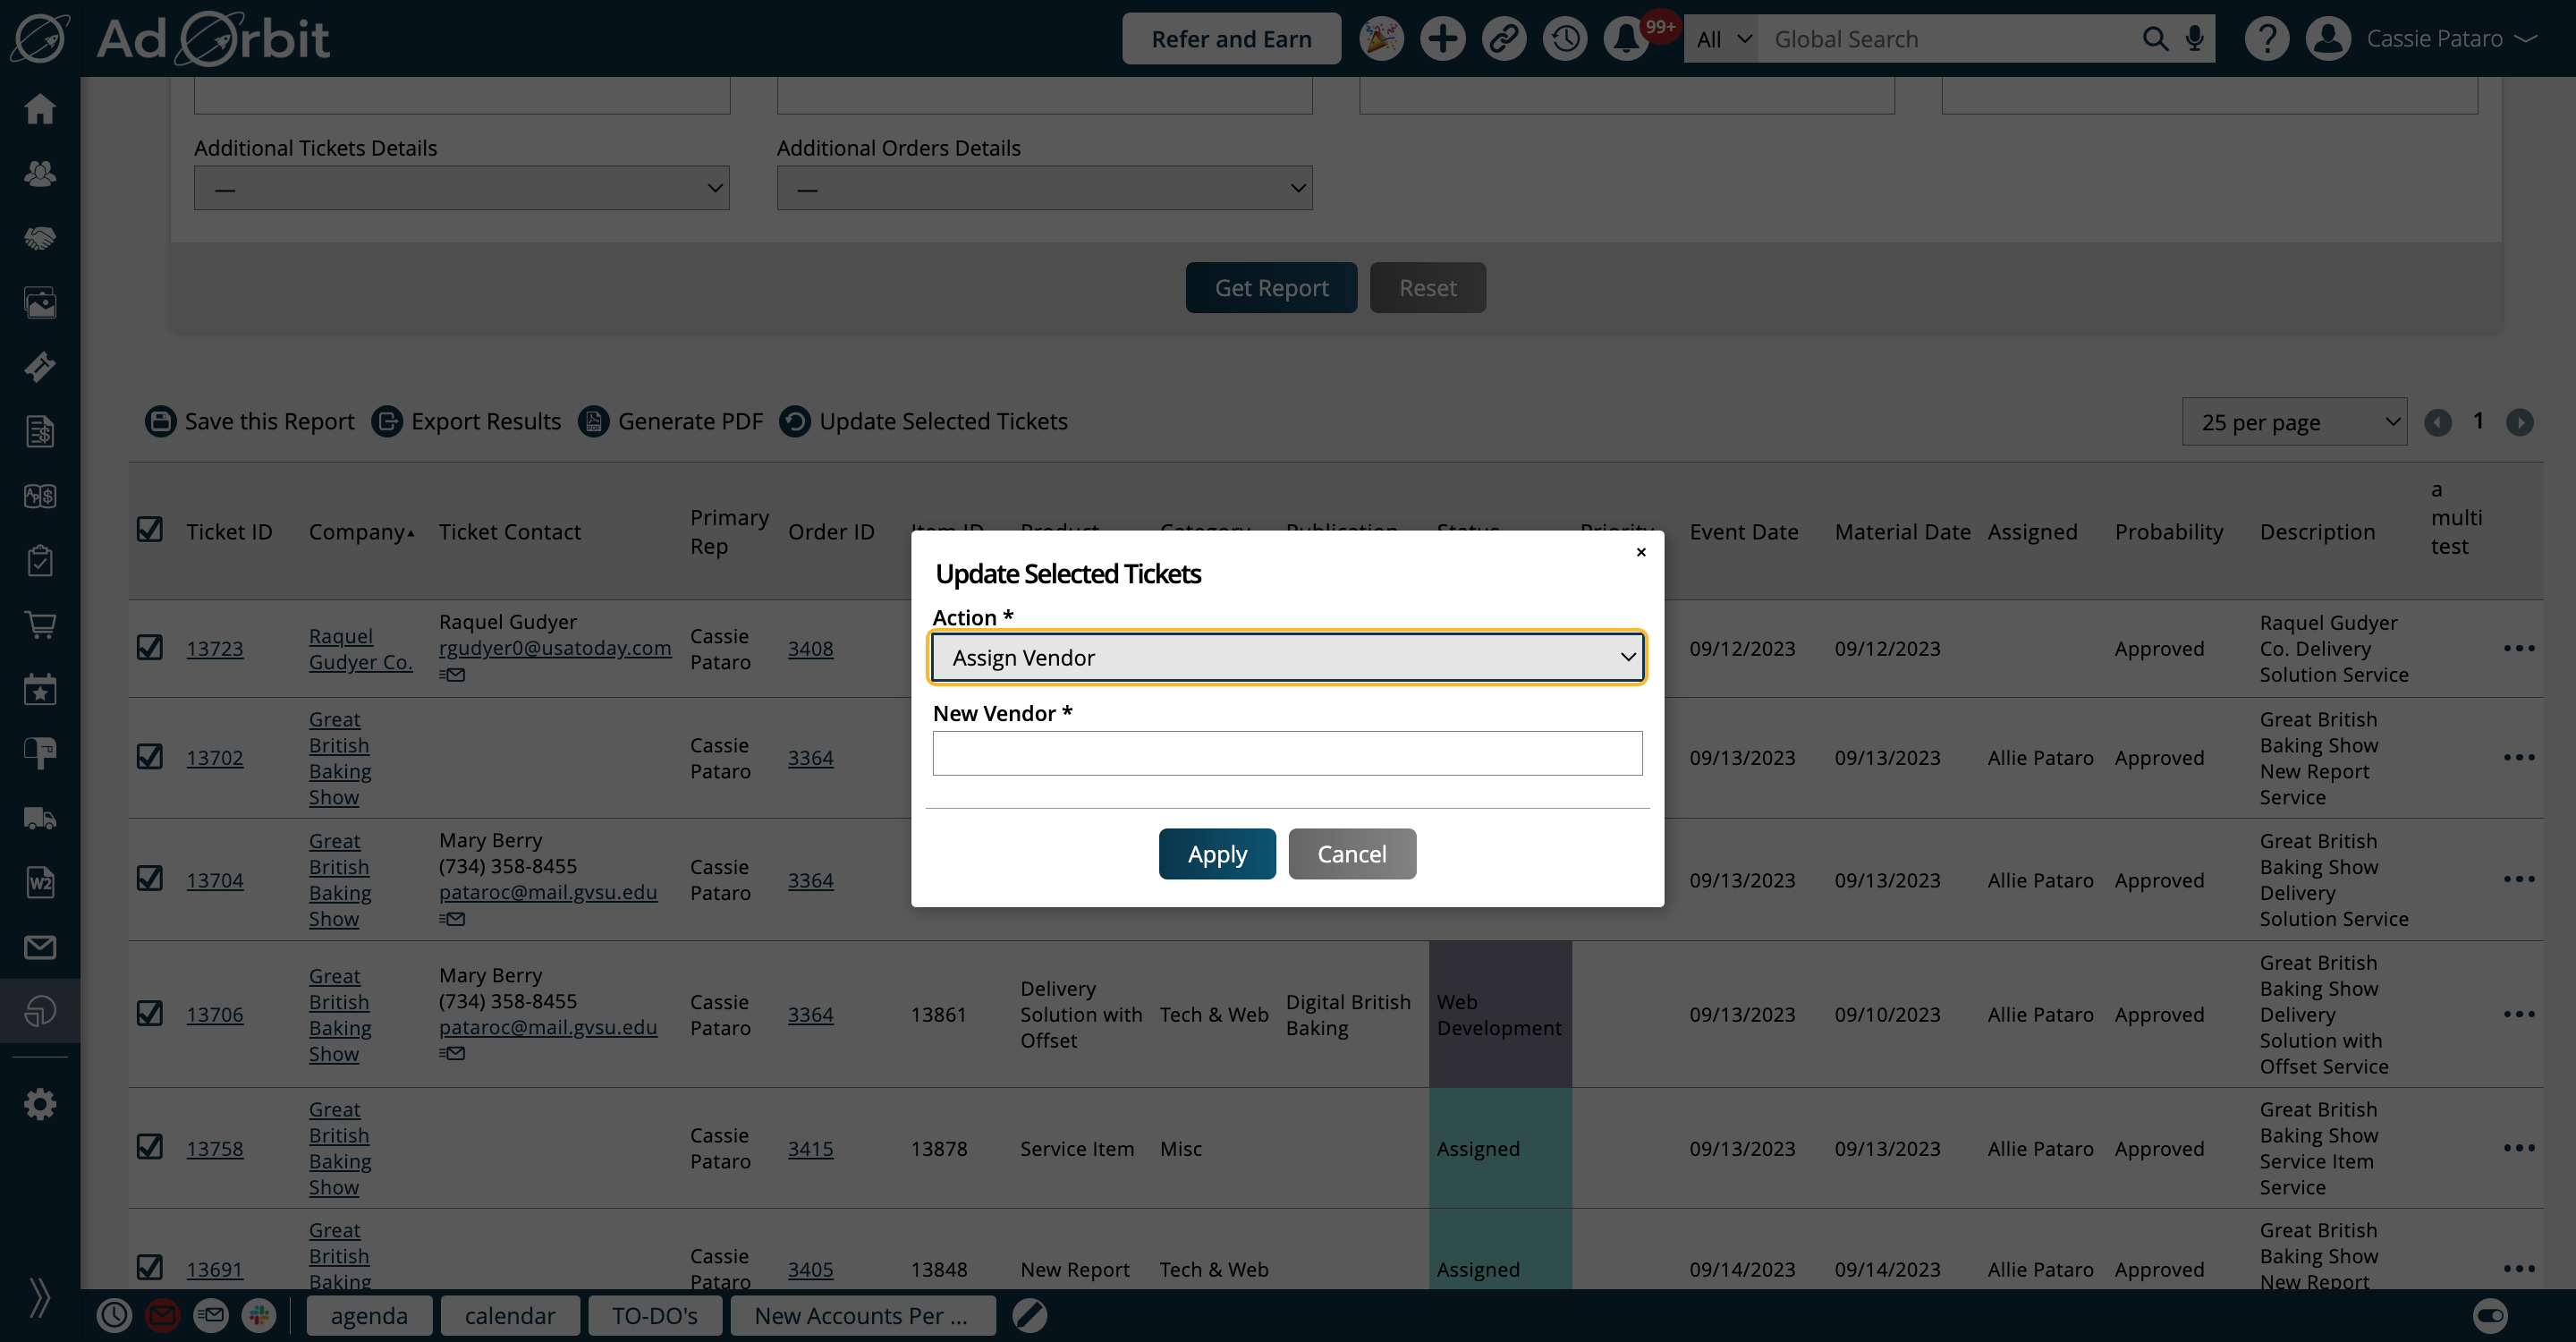Click Update Selected Tickets toolbar action
The width and height of the screenshot is (2576, 1342).
click(924, 421)
